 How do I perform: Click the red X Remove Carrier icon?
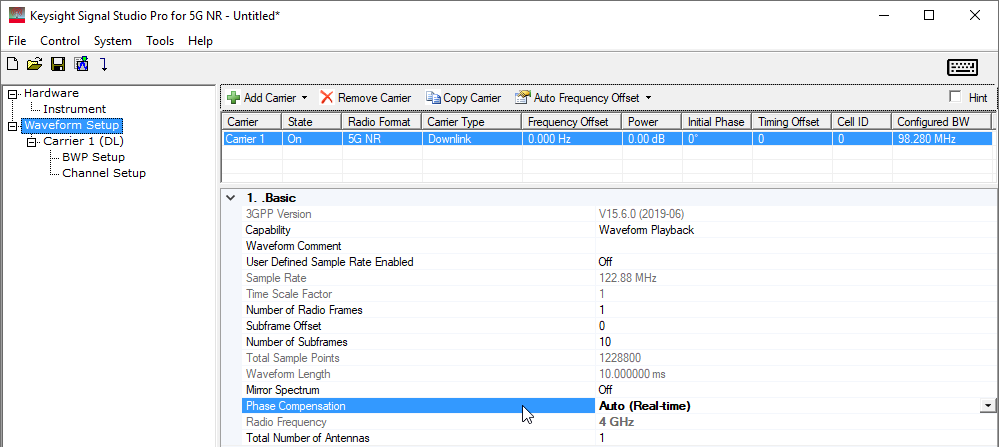coord(327,97)
